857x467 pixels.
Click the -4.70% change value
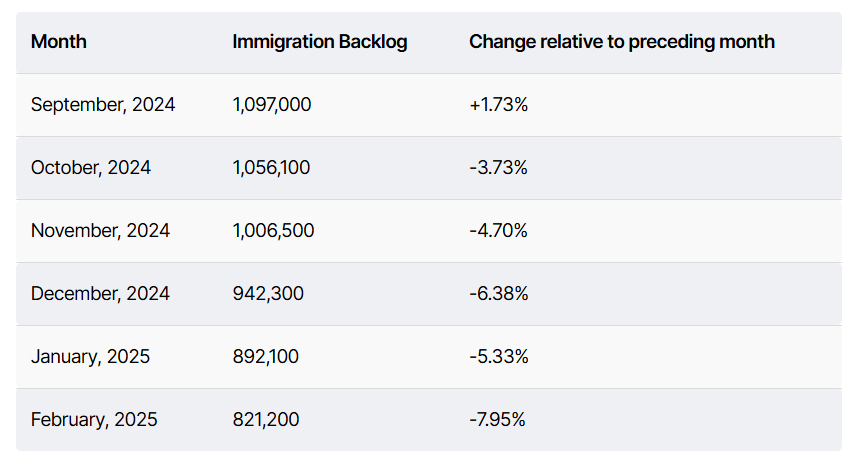[x=498, y=231]
